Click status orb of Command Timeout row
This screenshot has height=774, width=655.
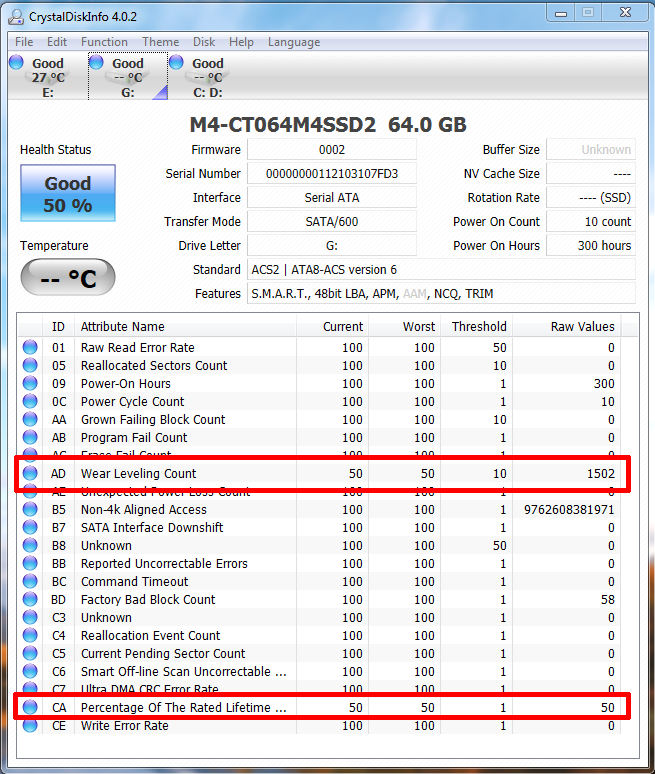30,581
